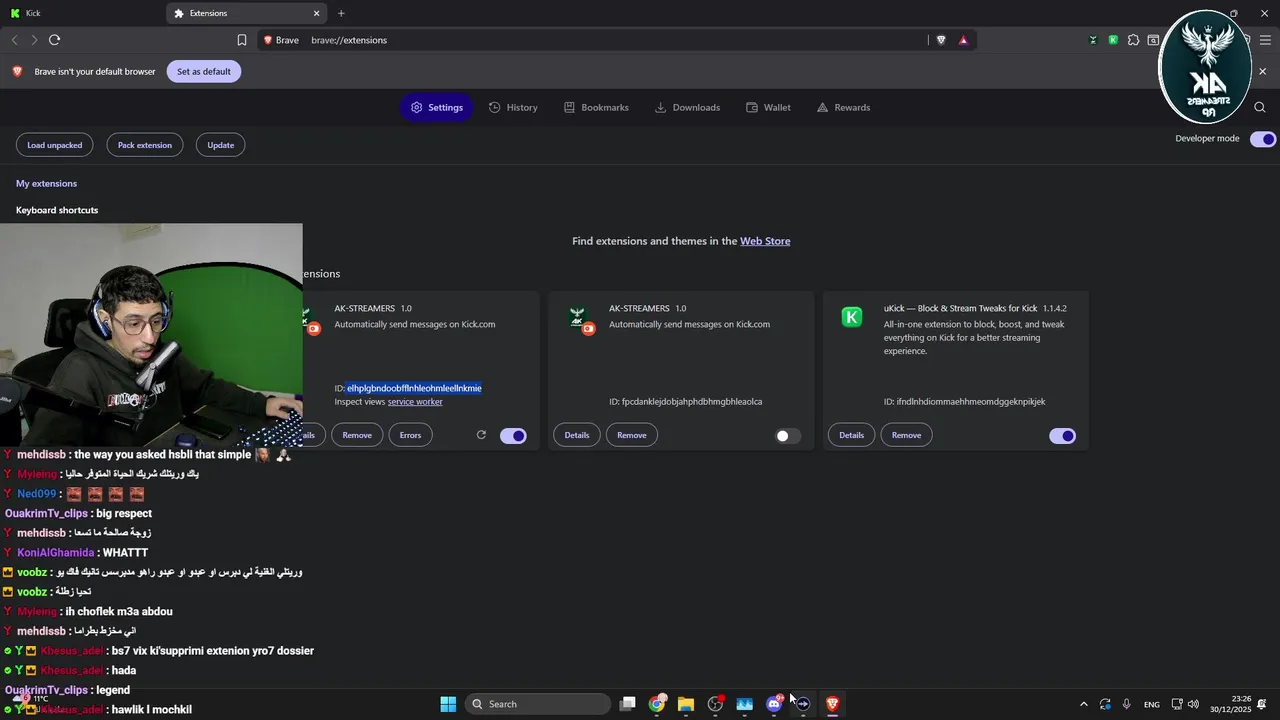
Task: Open the Wallet tab
Action: [x=768, y=107]
